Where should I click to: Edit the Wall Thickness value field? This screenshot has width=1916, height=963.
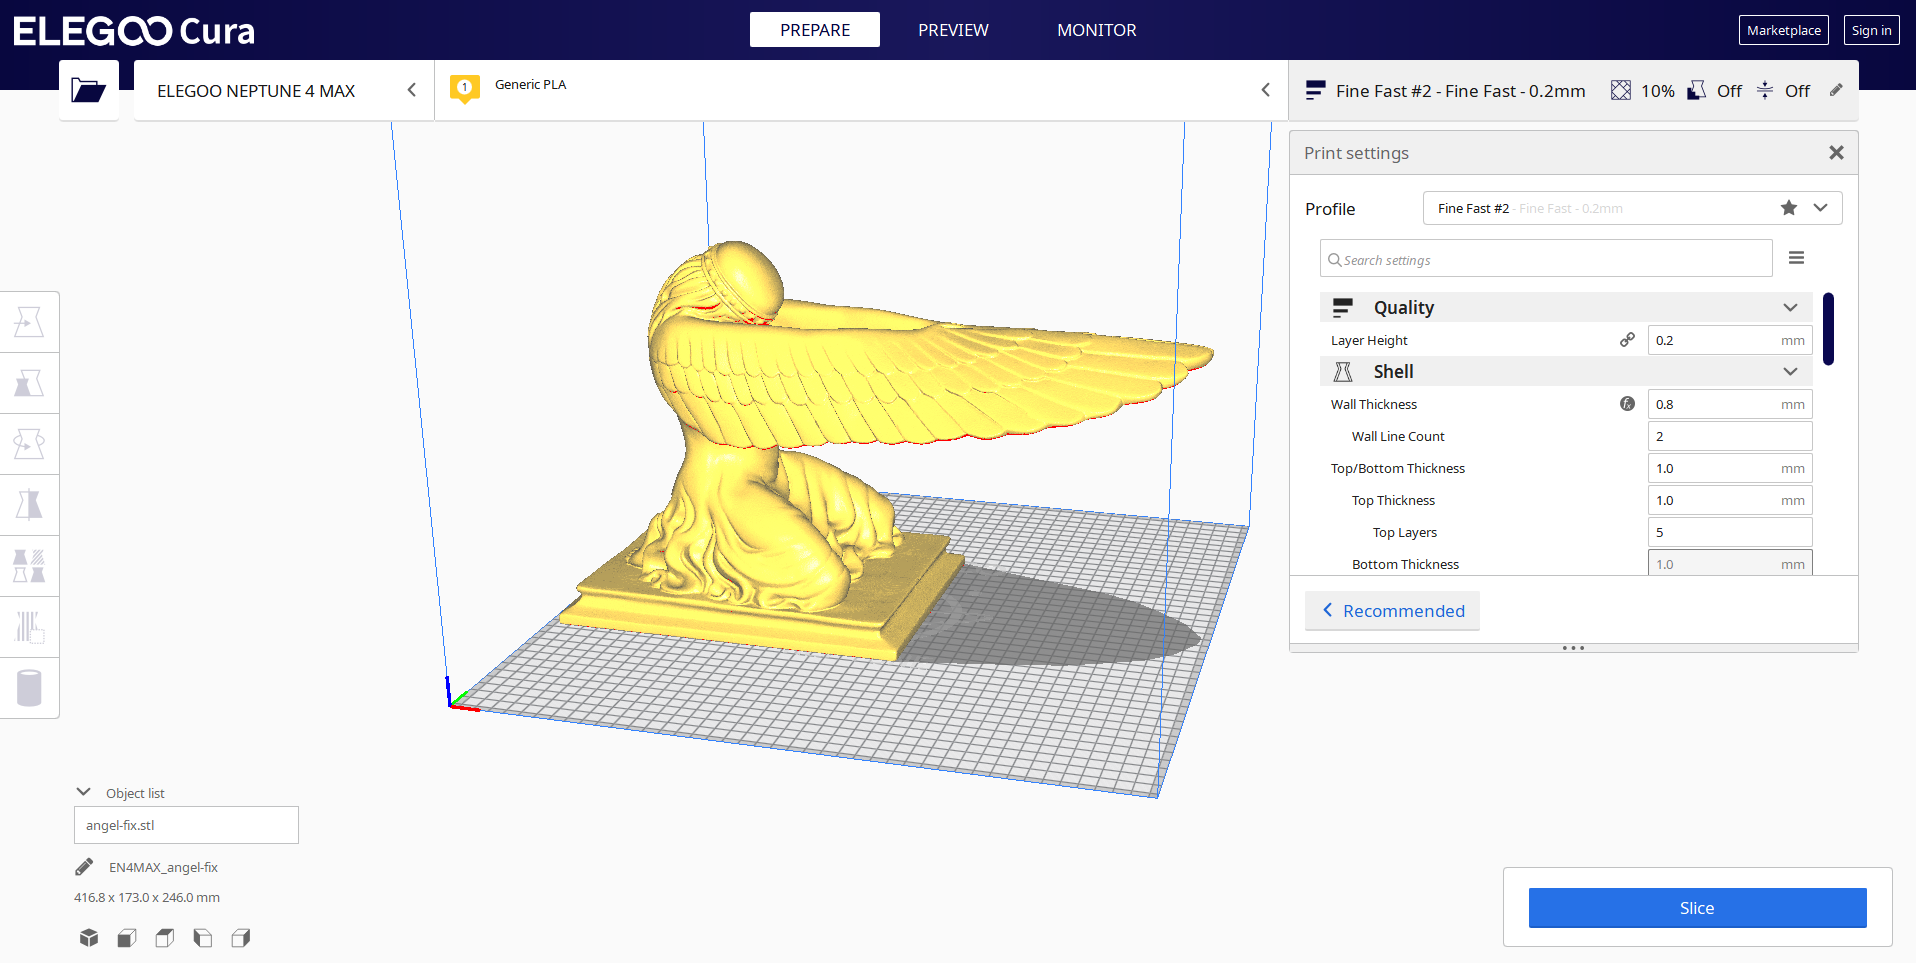click(1730, 404)
